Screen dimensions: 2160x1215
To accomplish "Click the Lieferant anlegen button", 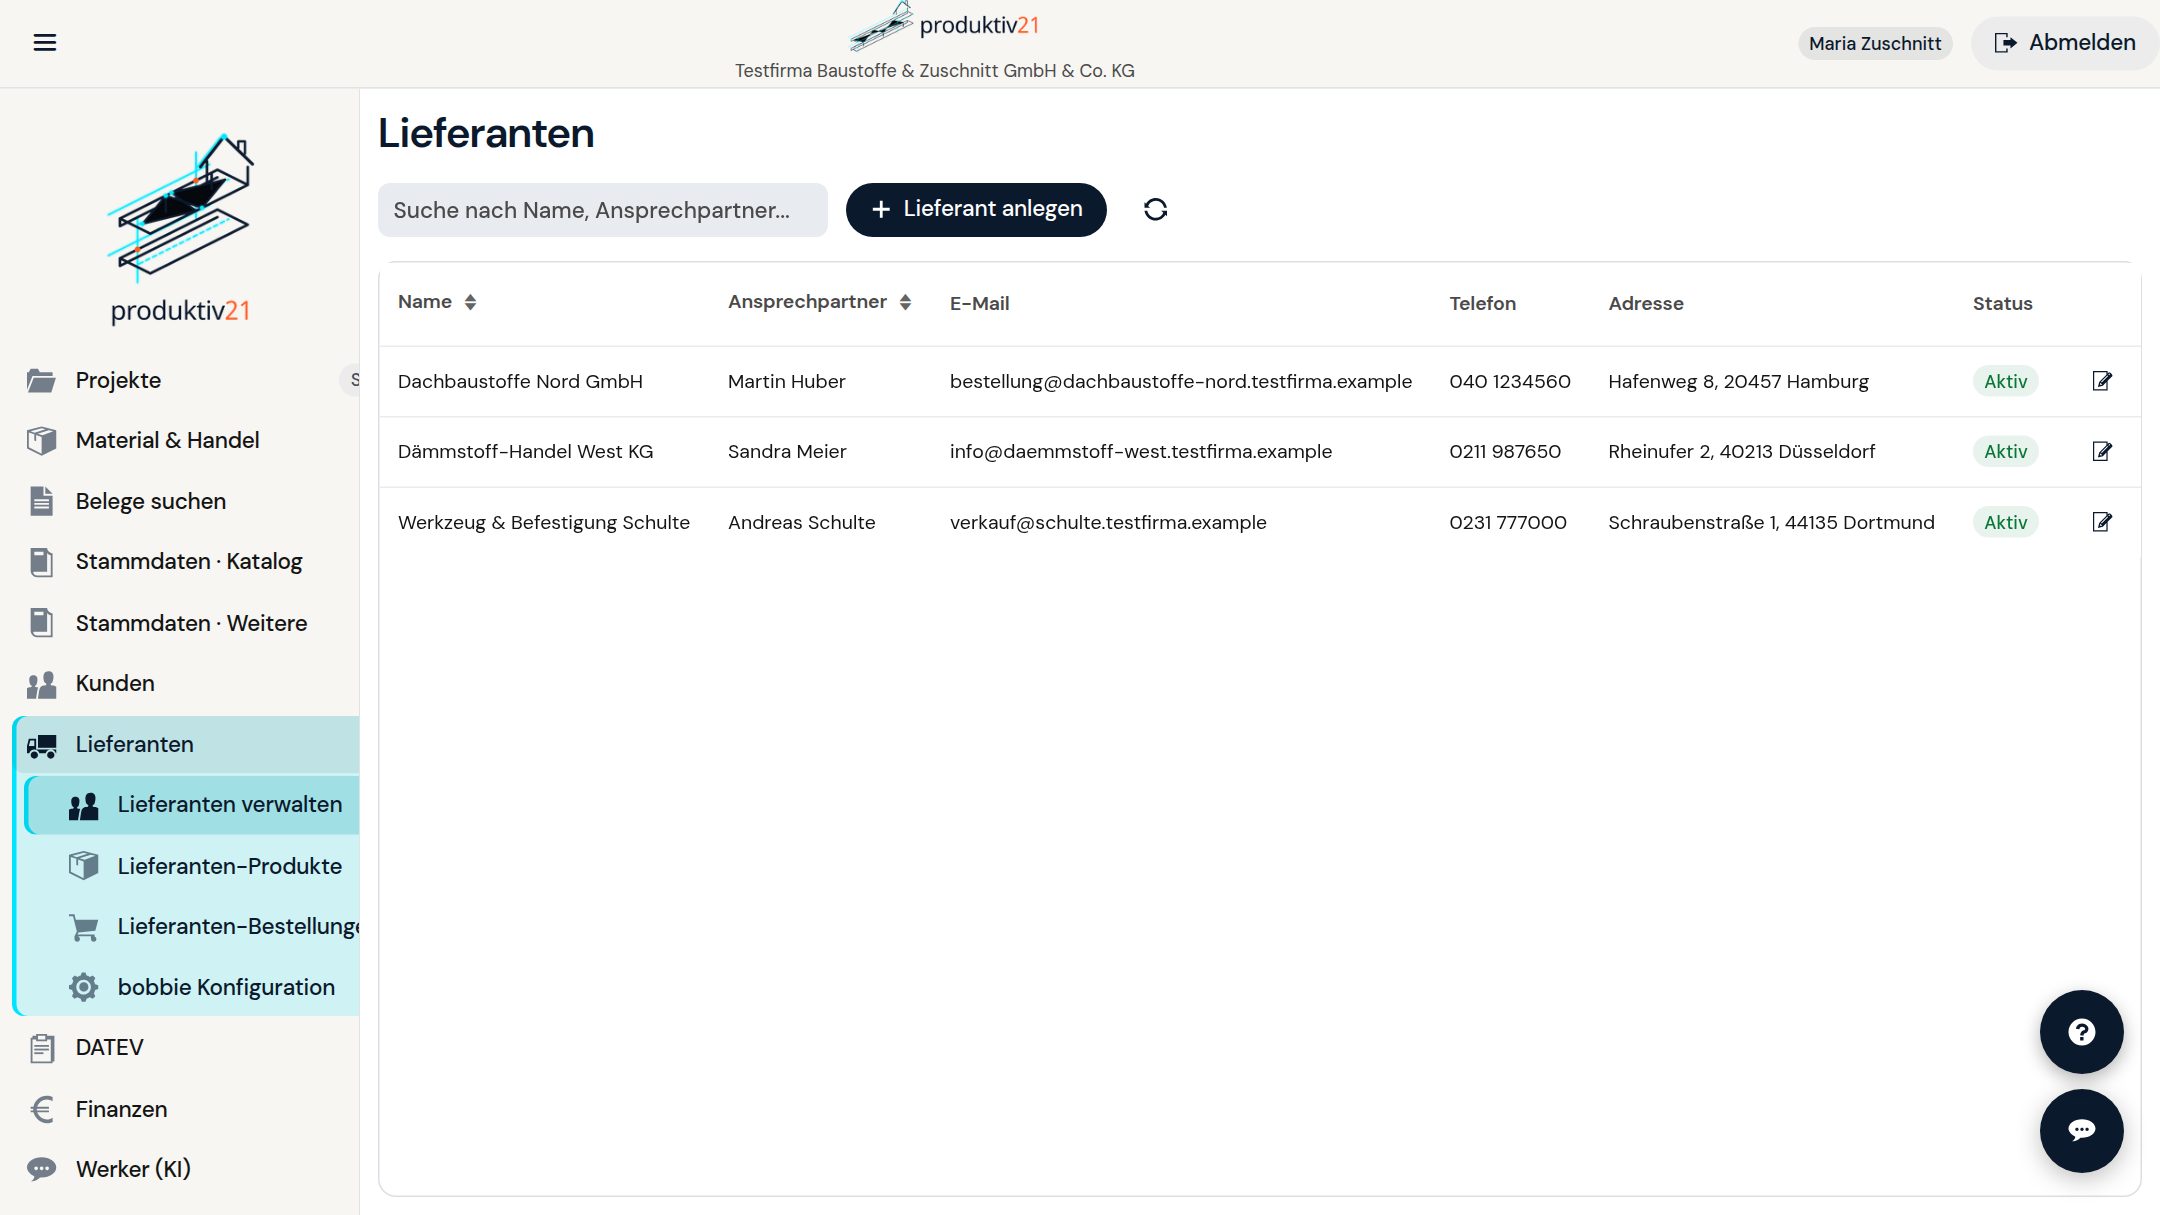I will click(x=976, y=209).
